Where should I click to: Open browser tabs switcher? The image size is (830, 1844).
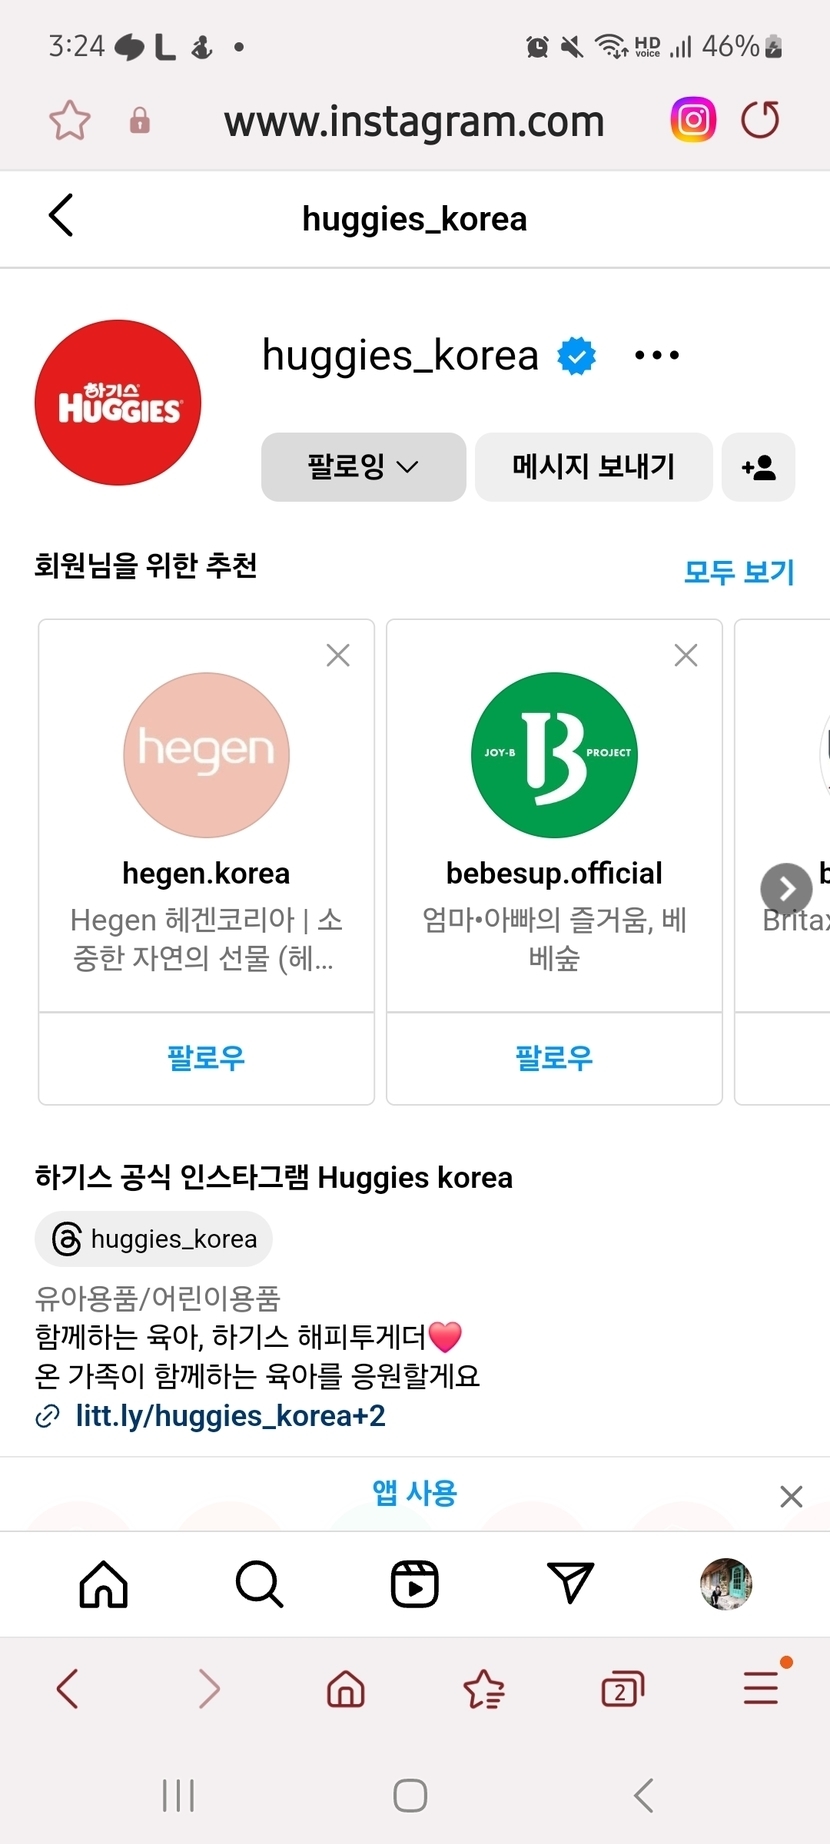(x=622, y=1689)
